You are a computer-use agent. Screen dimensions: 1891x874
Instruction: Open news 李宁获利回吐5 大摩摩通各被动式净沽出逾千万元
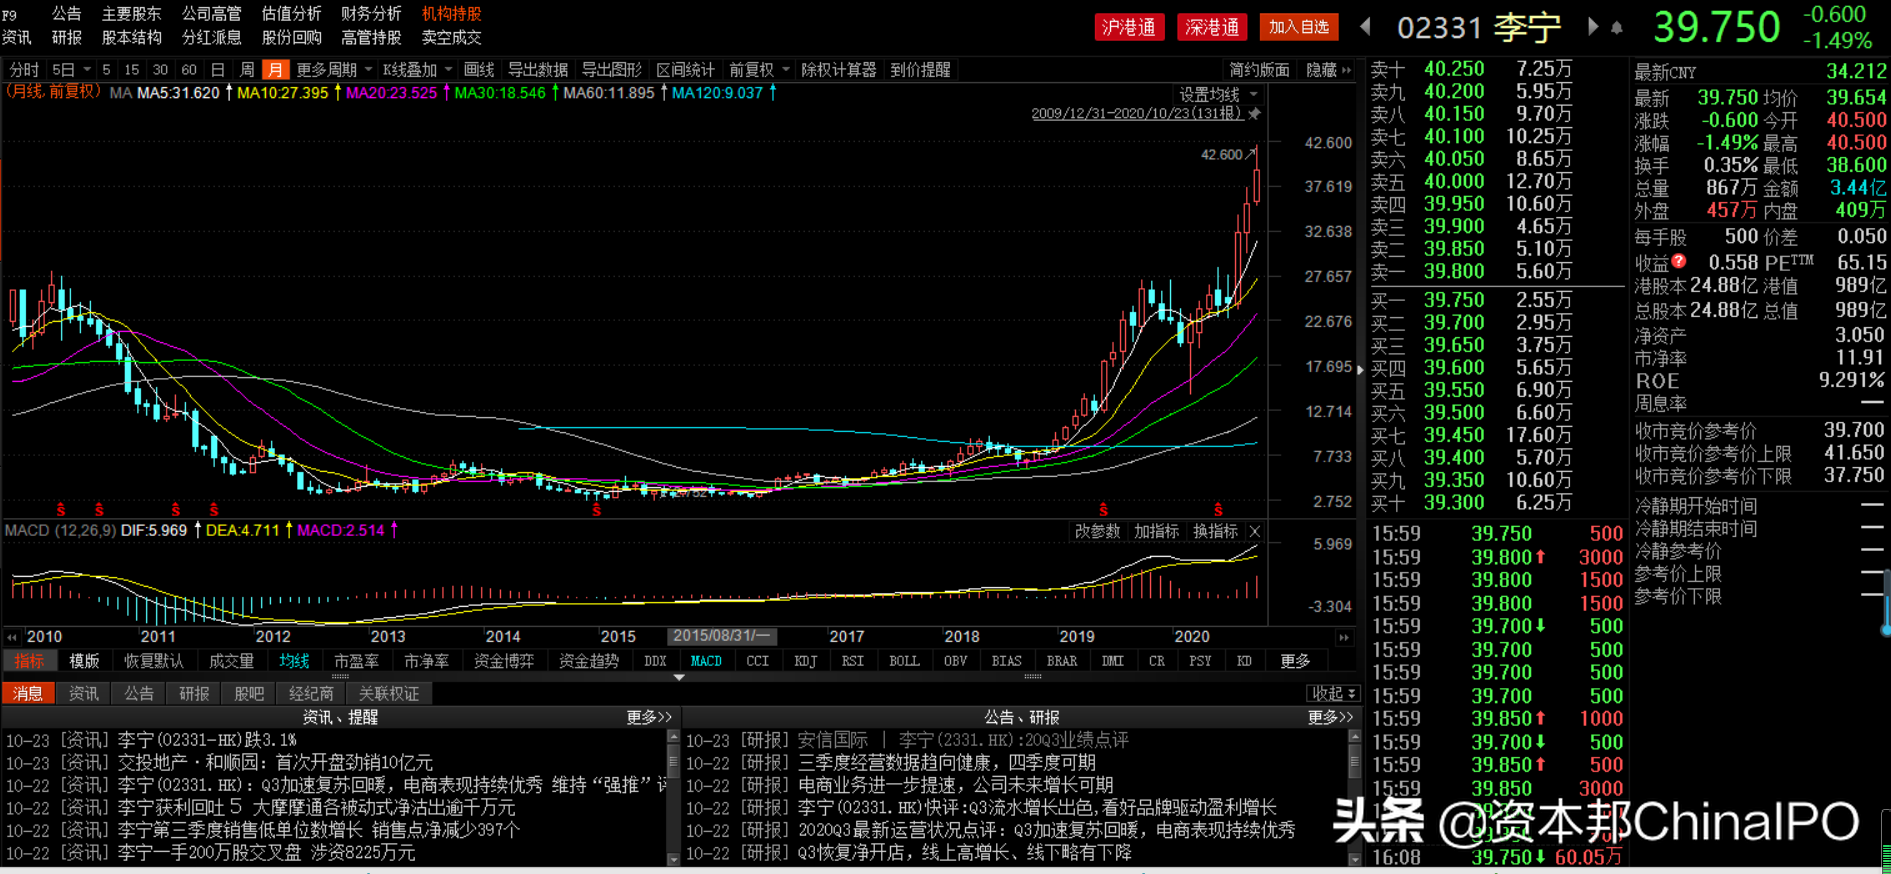pos(316,807)
